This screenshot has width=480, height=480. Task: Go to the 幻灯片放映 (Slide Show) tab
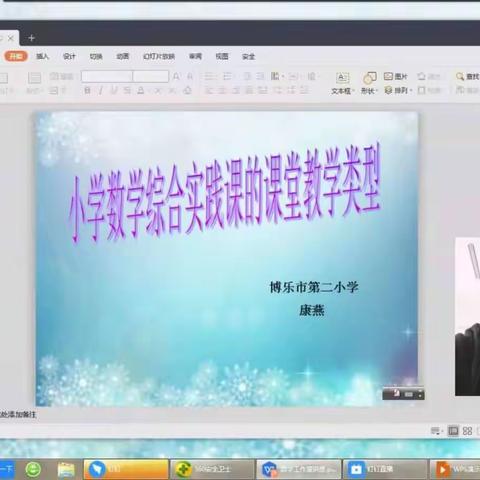tap(159, 56)
